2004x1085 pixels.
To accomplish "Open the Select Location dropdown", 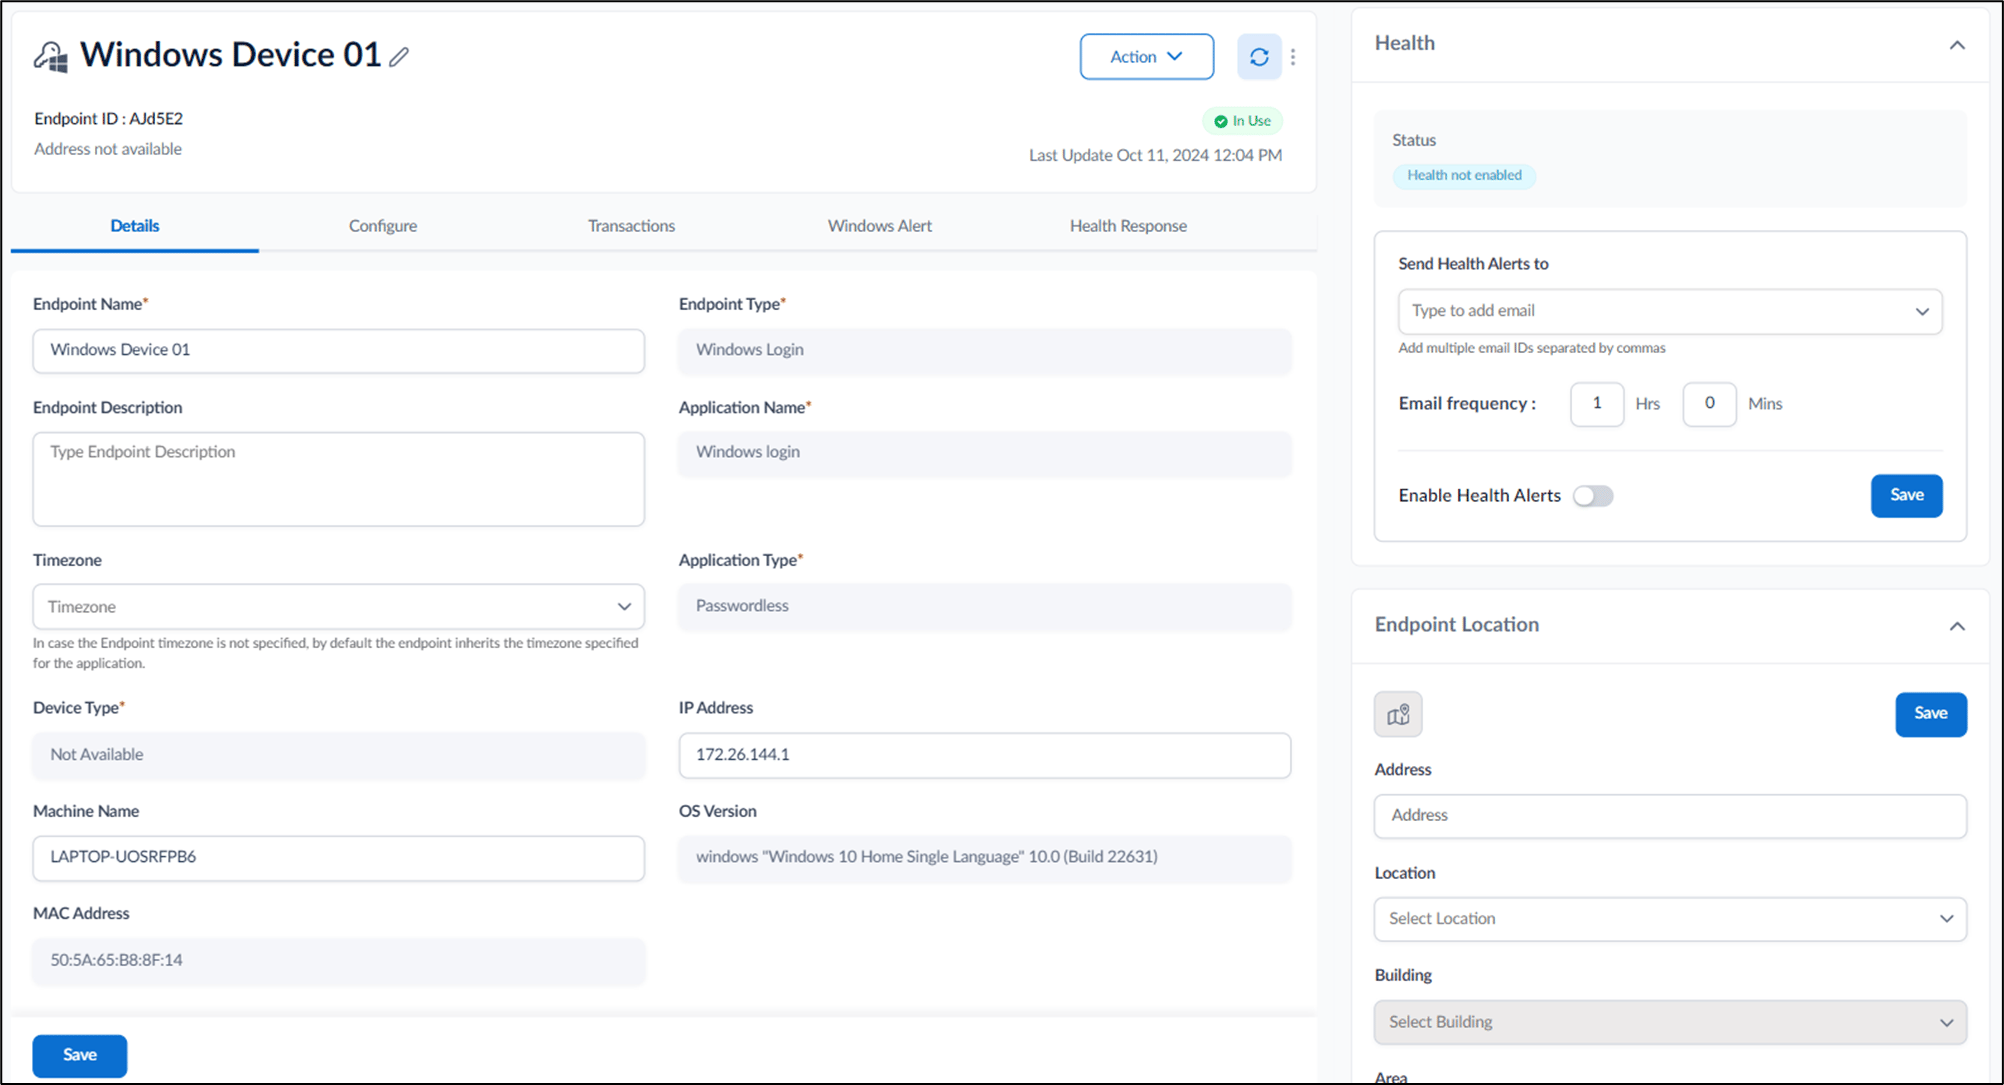I will tap(1670, 919).
